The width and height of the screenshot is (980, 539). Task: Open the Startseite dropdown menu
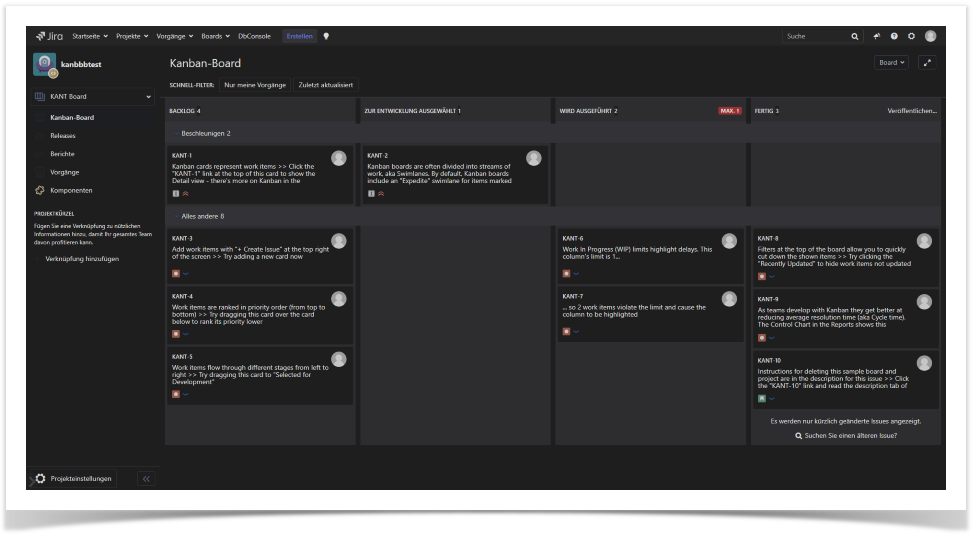coord(90,36)
